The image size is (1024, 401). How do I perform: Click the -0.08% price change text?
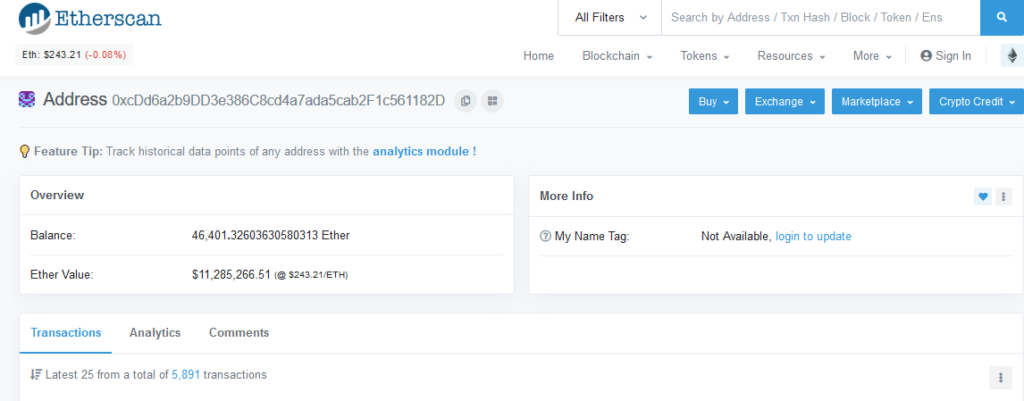(x=105, y=55)
